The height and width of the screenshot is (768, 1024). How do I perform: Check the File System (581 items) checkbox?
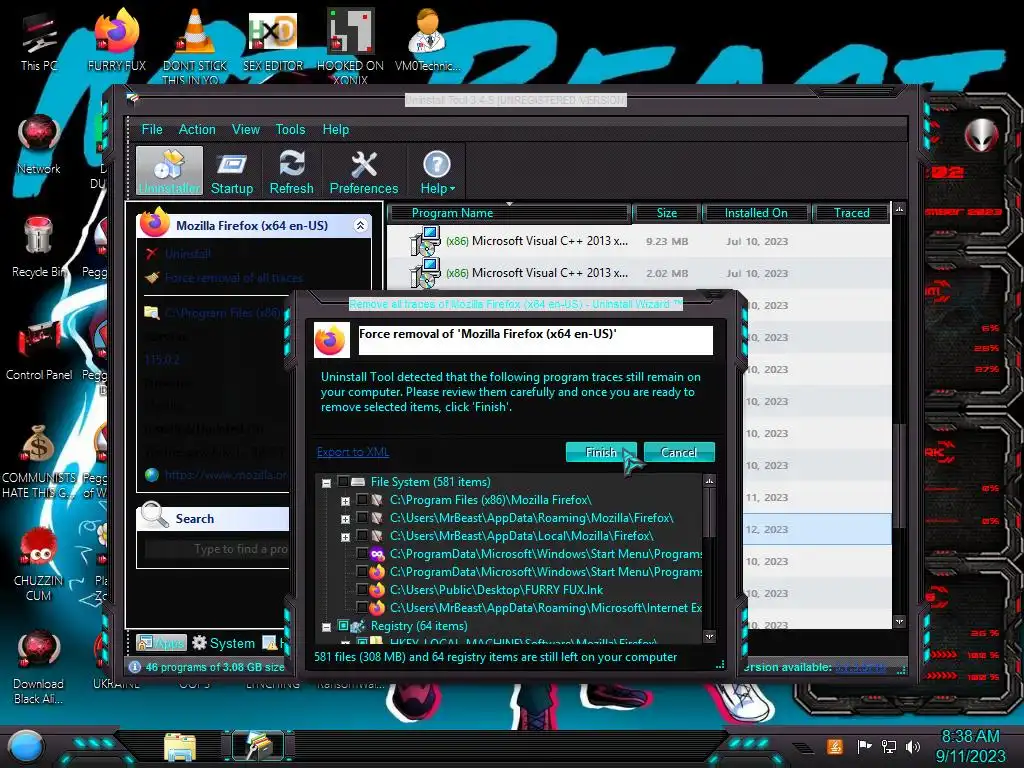click(343, 482)
